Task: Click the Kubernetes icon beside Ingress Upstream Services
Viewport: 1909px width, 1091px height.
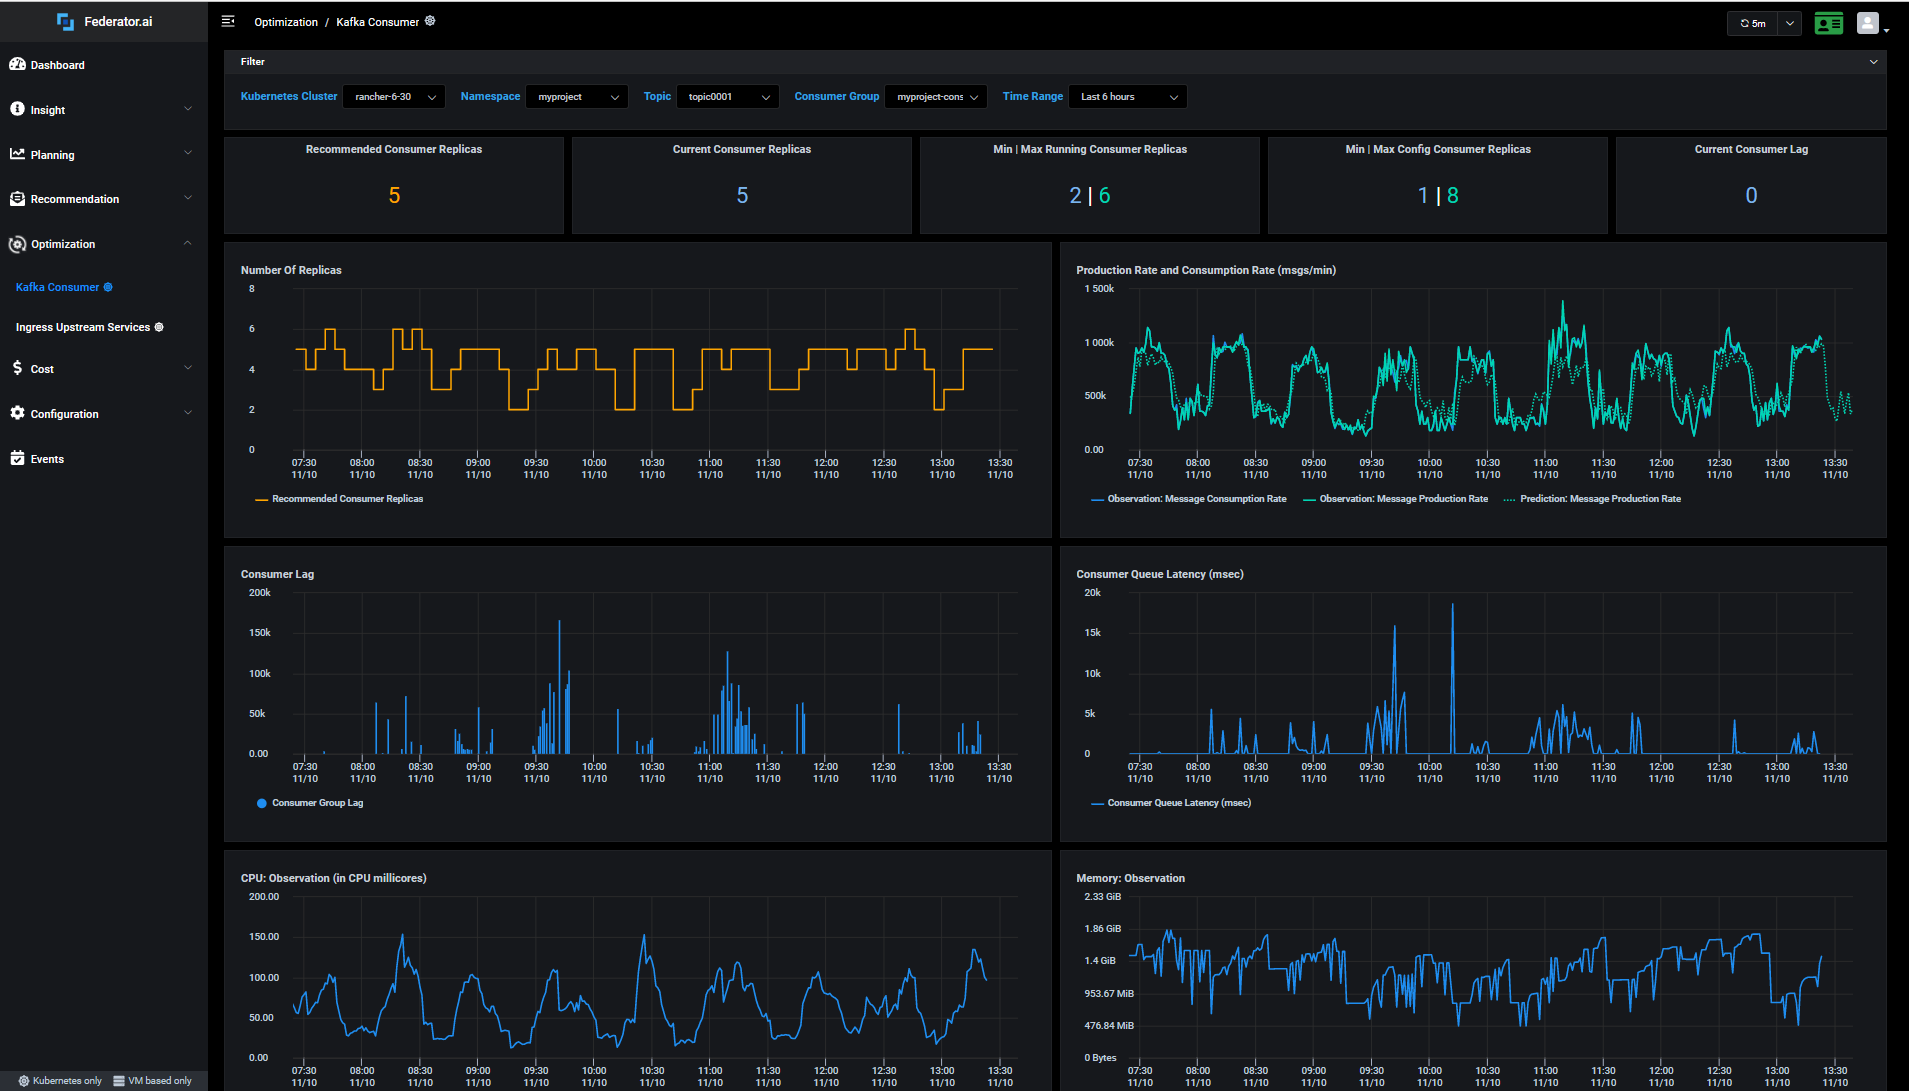Action: pos(159,327)
